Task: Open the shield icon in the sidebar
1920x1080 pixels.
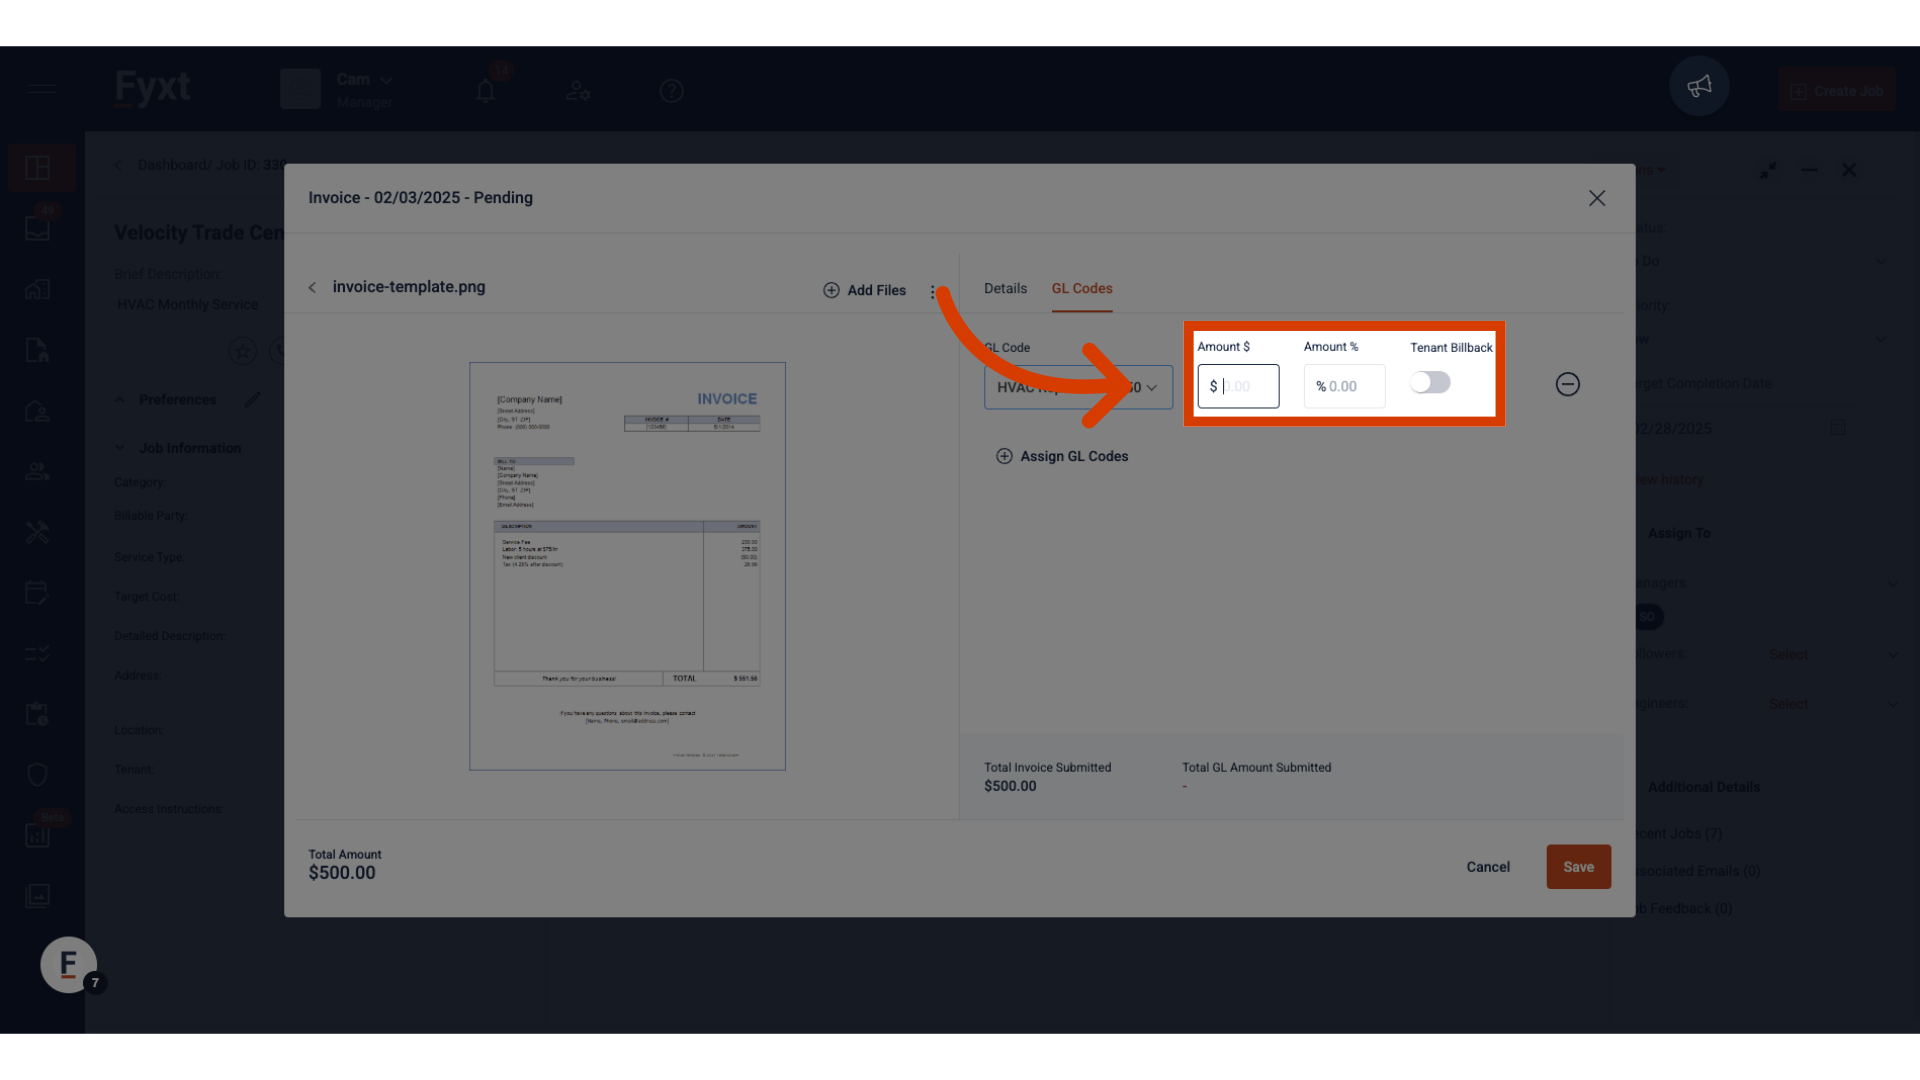Action: click(x=38, y=775)
